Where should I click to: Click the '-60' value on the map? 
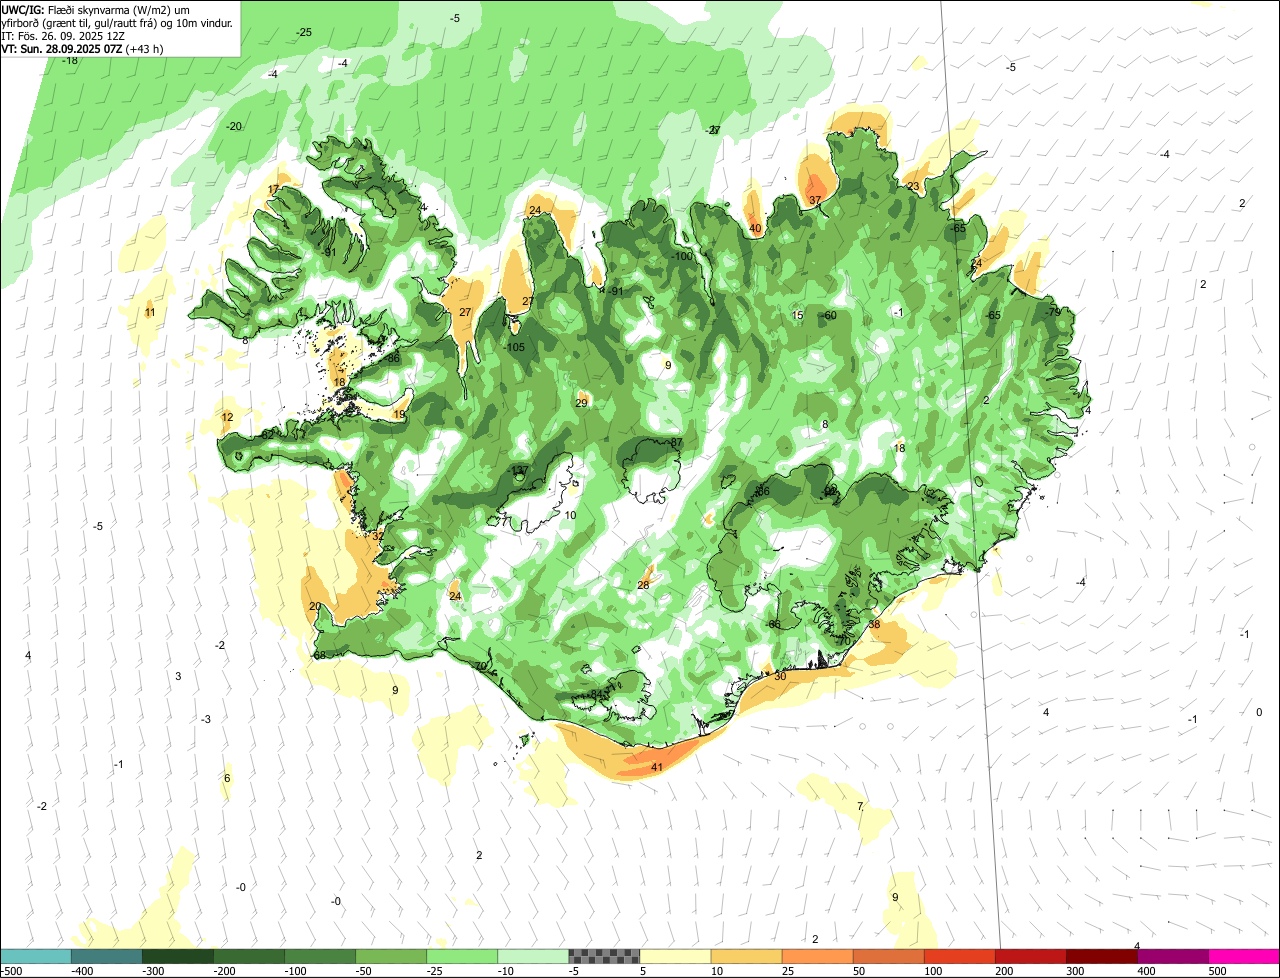pyautogui.click(x=828, y=315)
